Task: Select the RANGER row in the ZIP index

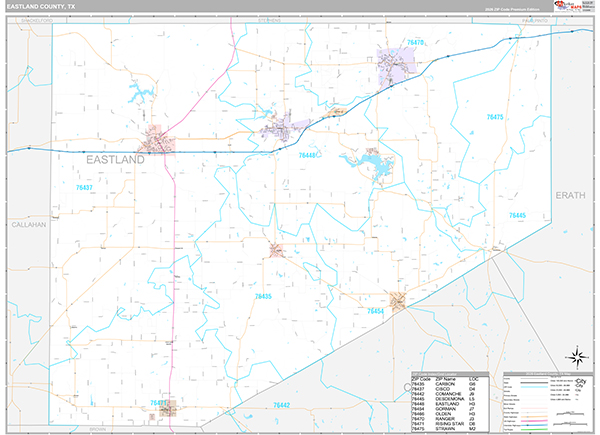Action: tap(450, 419)
